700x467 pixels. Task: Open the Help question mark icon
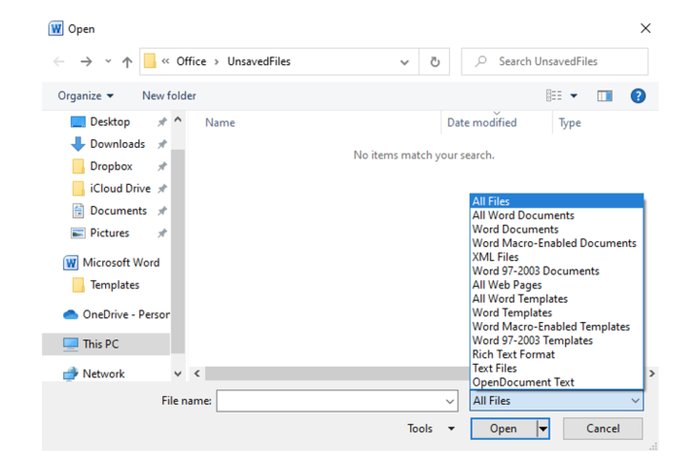pos(637,96)
